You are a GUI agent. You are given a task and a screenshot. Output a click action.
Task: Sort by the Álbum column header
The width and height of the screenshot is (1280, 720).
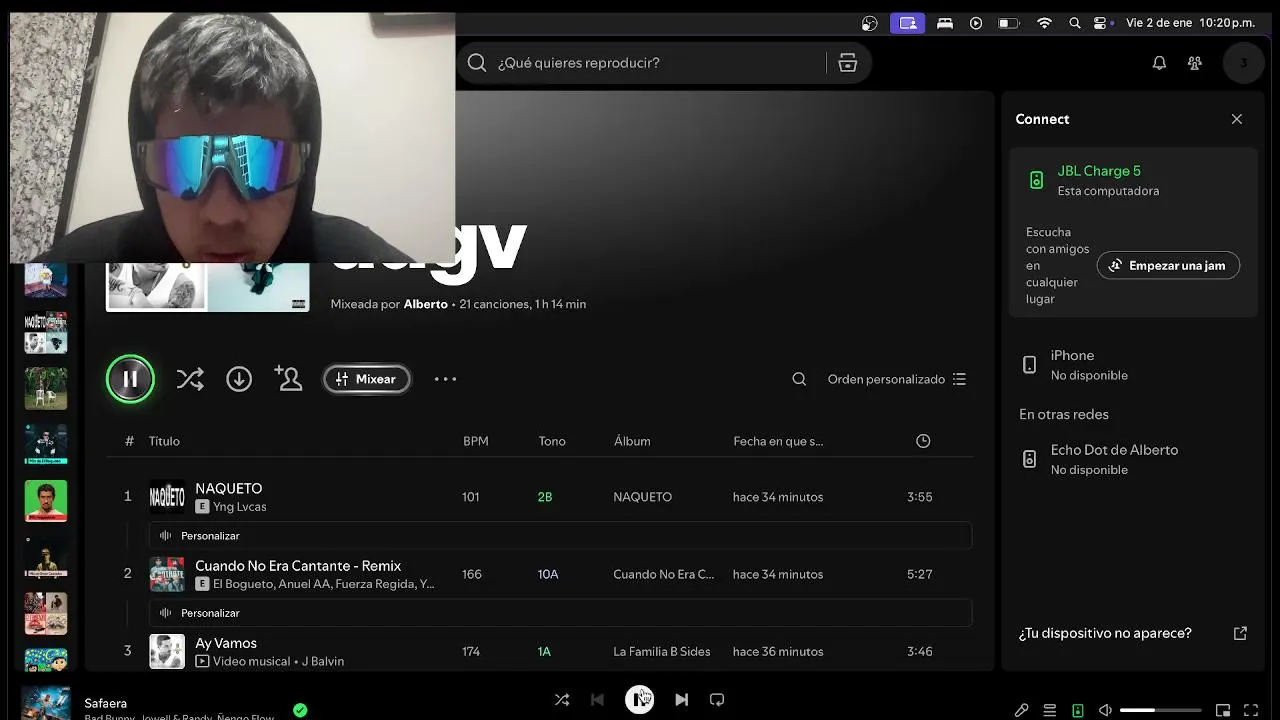632,441
